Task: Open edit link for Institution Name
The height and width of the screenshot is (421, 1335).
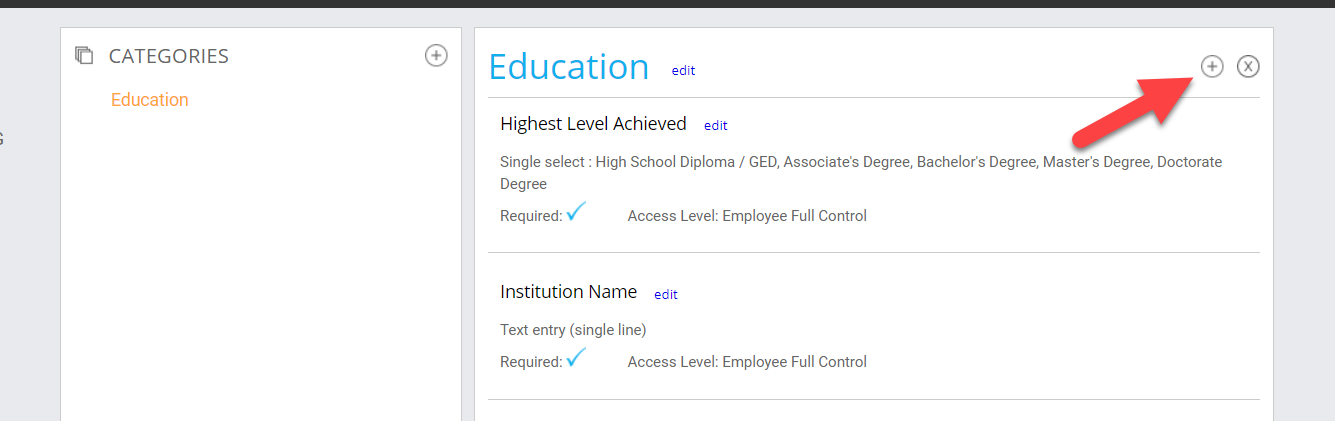Action: (x=665, y=294)
